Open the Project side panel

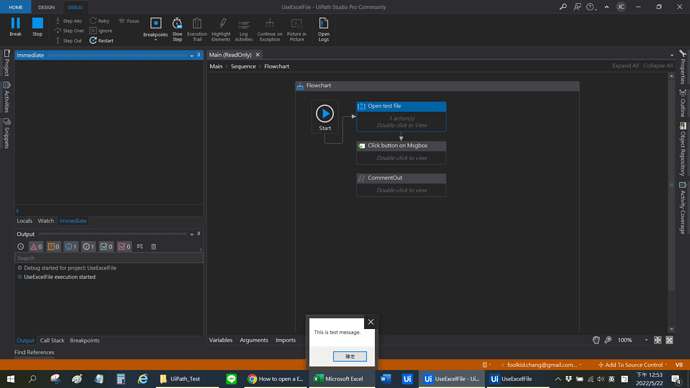7,62
